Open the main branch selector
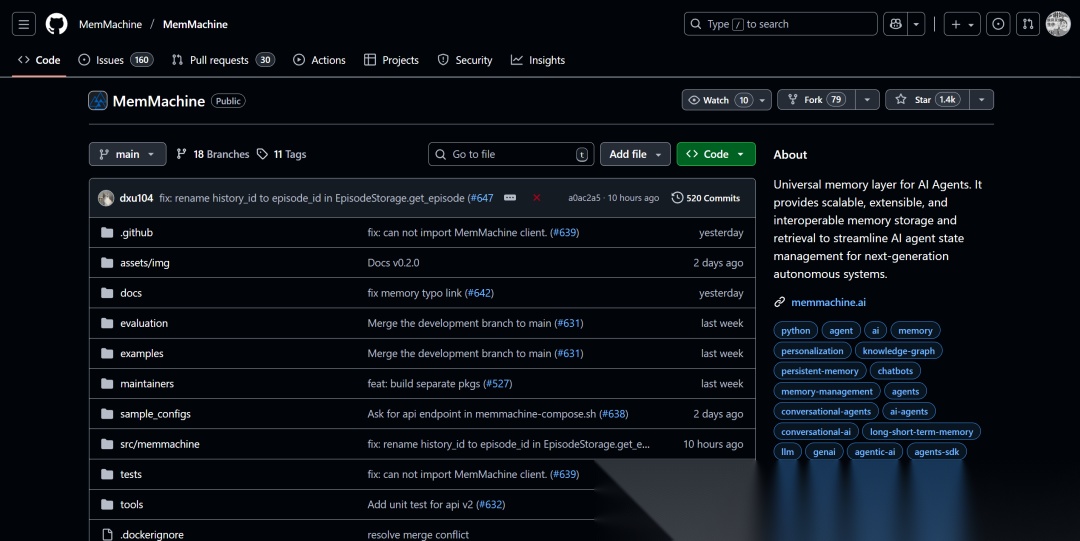Viewport: 1080px width, 541px height. tap(127, 154)
